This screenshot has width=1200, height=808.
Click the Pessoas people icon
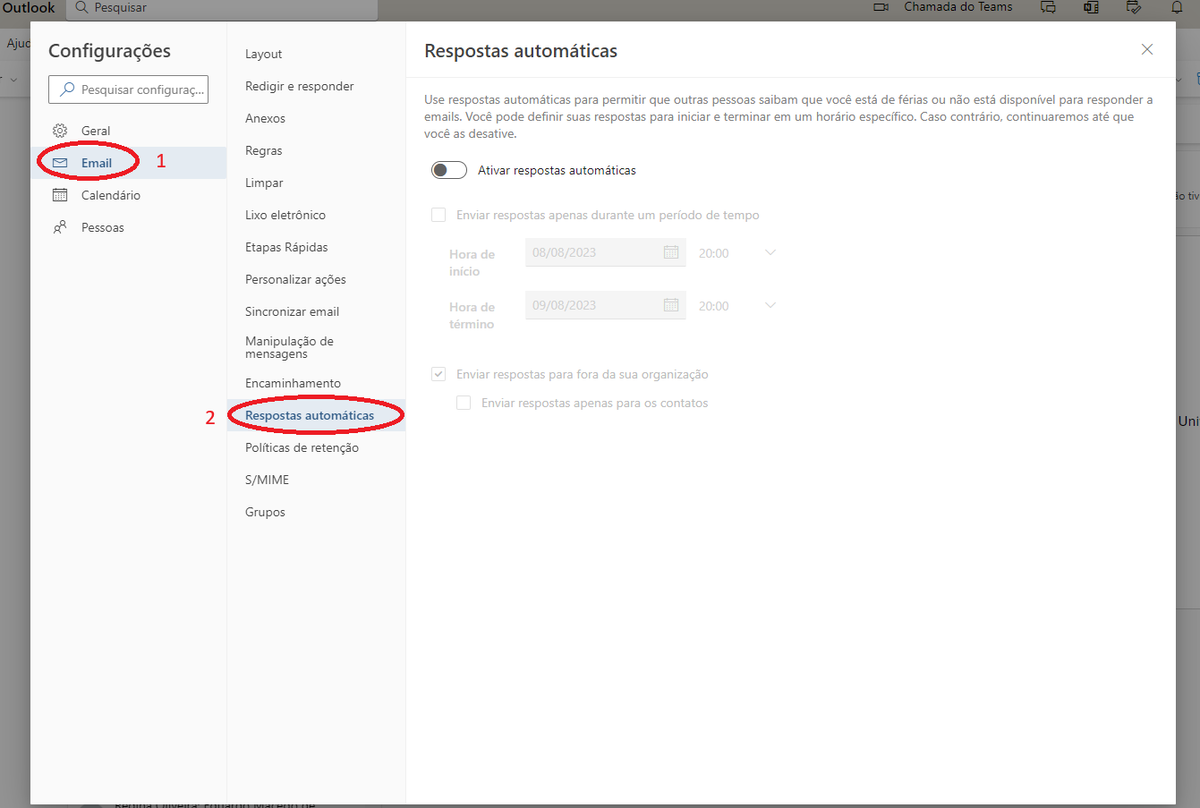[x=60, y=227]
